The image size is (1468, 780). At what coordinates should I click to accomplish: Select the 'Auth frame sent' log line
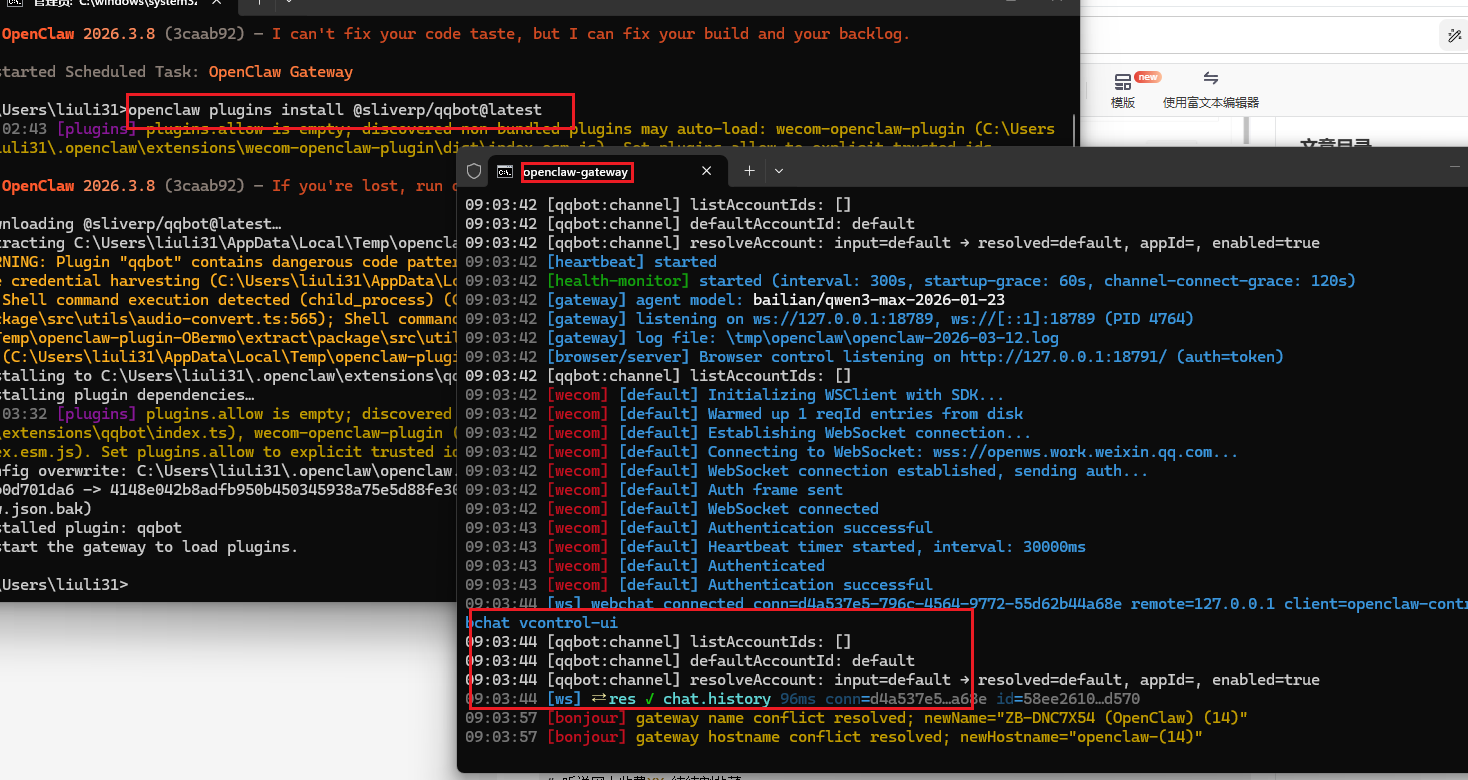pos(654,490)
